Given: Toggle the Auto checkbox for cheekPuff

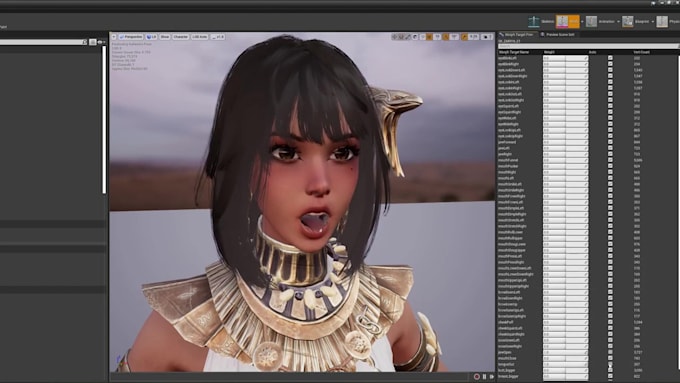Looking at the screenshot, I should (610, 322).
